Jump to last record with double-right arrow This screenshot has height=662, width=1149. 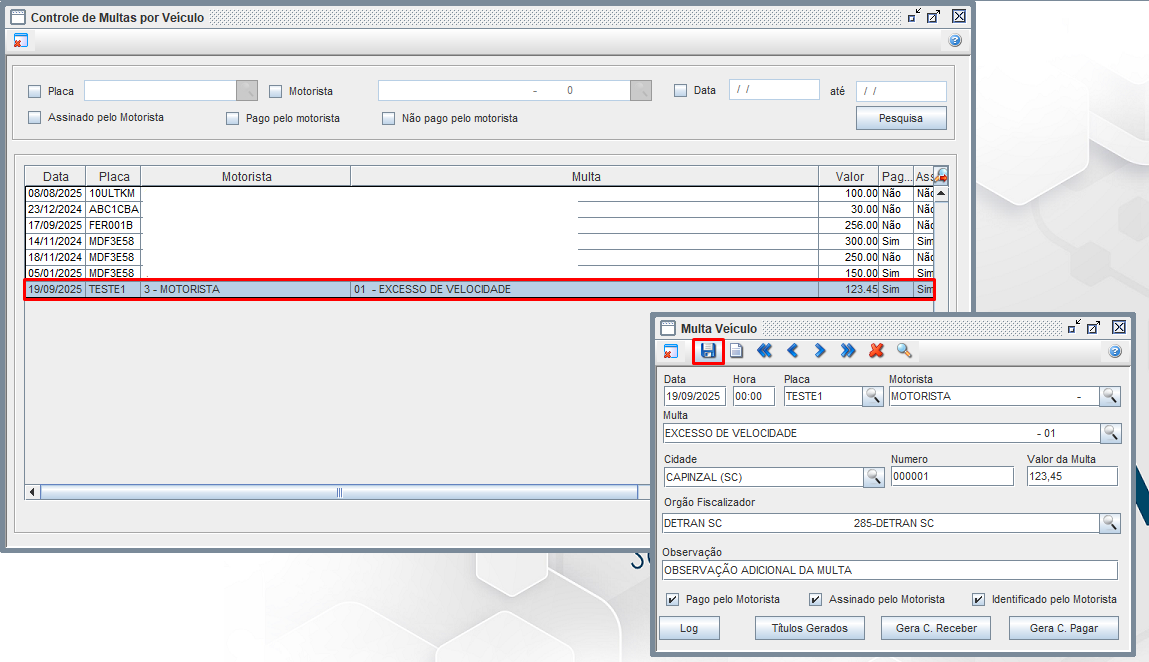tap(848, 351)
